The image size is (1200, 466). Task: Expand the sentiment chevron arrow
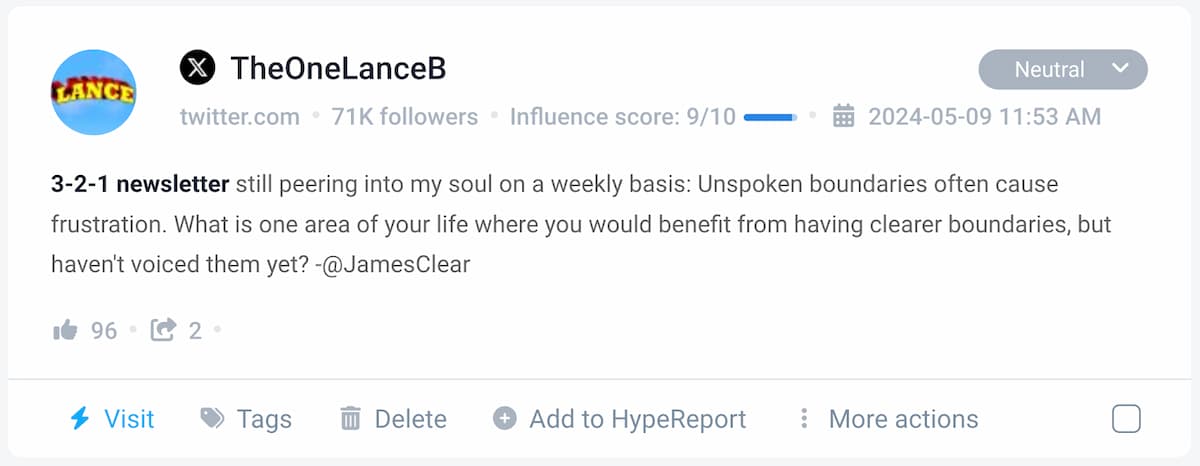tap(1120, 69)
